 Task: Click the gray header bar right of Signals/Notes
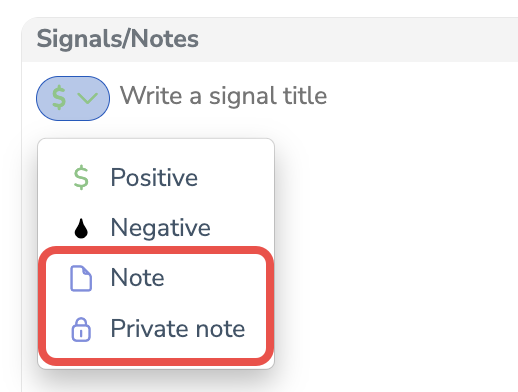click(x=358, y=39)
